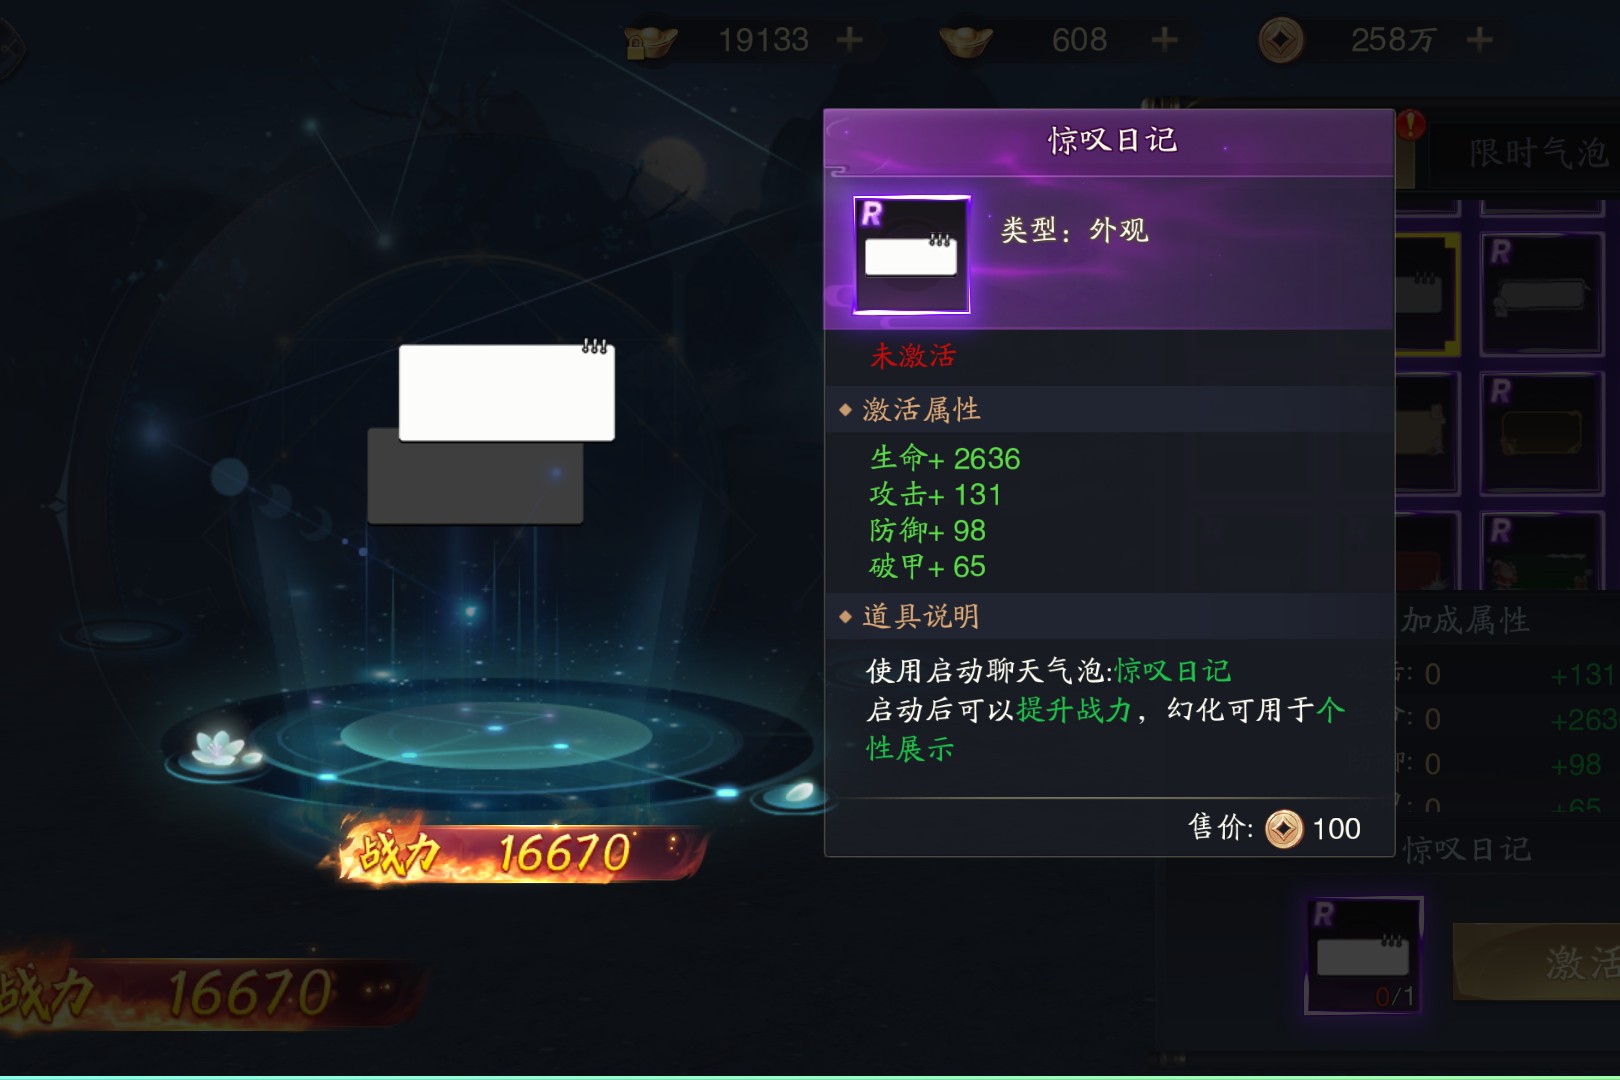The width and height of the screenshot is (1620, 1080).
Task: Add more locked gold ingots with plus
Action: coord(850,40)
